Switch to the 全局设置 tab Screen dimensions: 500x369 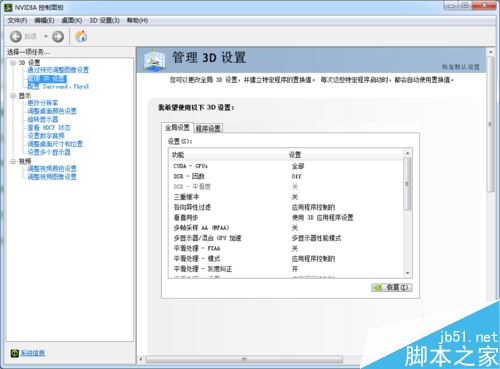[177, 128]
